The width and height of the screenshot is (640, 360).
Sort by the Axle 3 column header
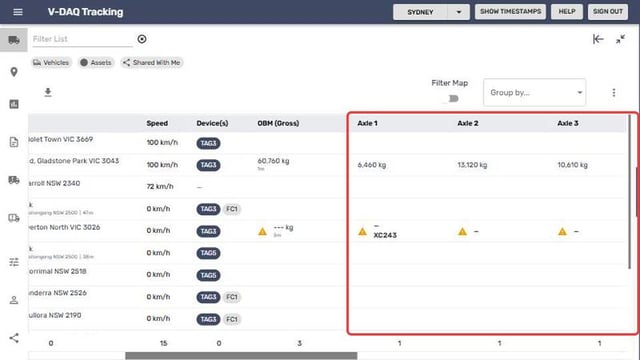pyautogui.click(x=568, y=123)
